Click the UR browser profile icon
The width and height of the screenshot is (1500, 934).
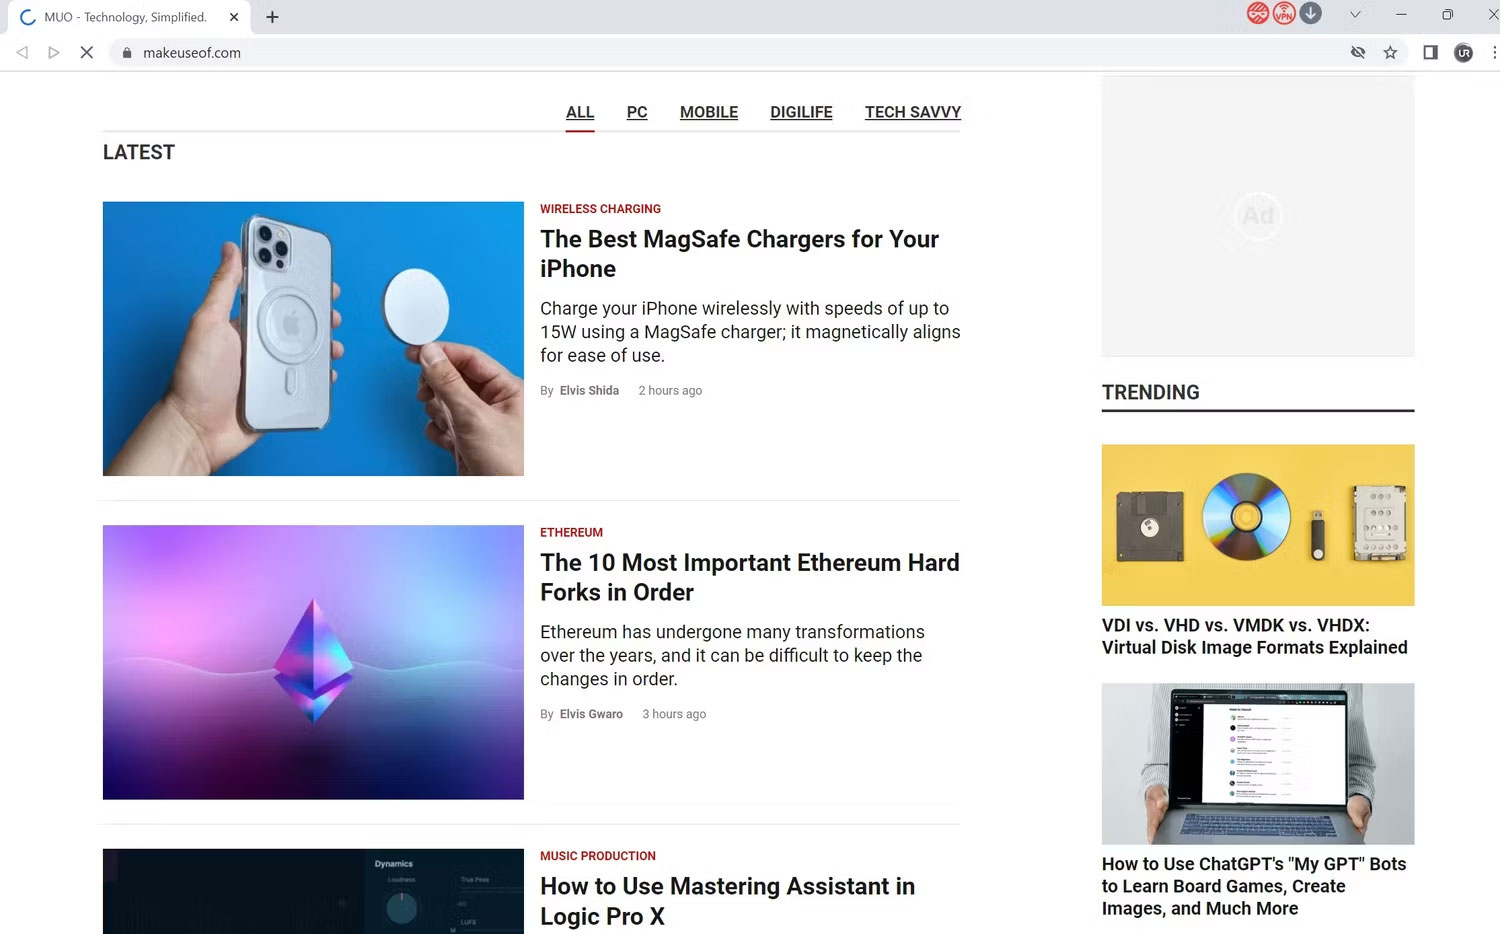click(1464, 52)
